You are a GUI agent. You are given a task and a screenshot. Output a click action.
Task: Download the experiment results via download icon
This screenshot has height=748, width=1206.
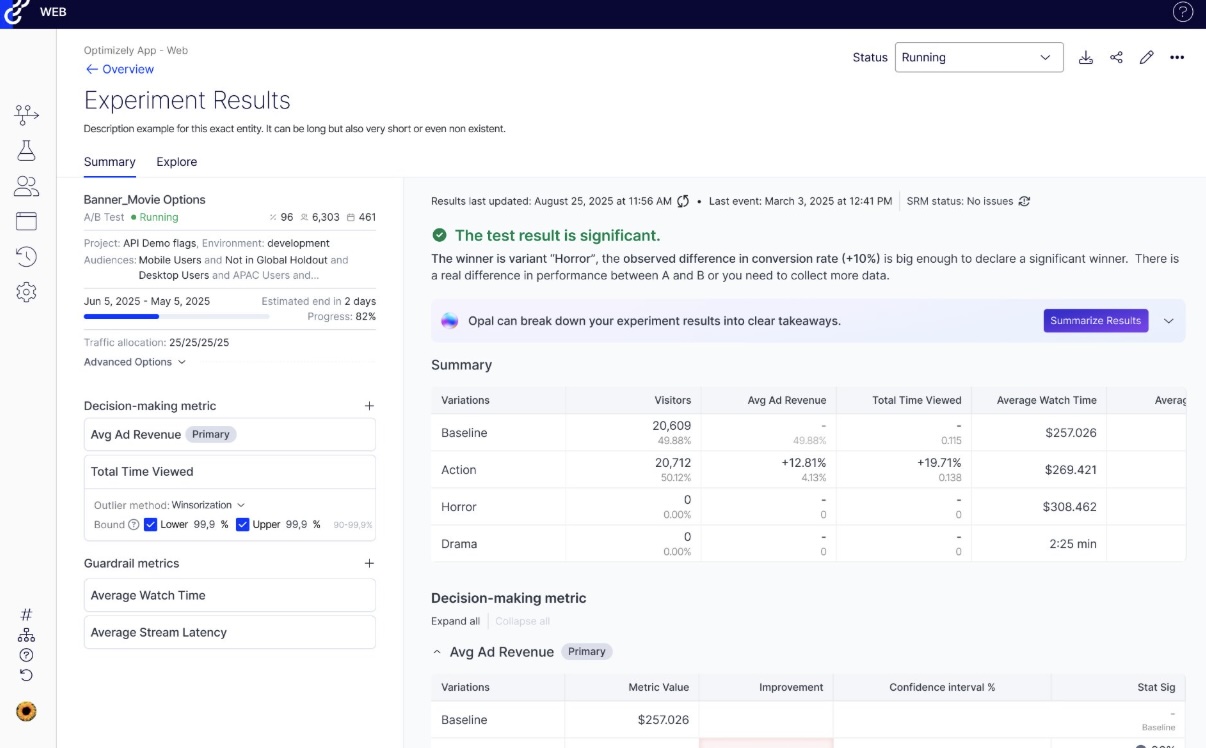coord(1086,57)
